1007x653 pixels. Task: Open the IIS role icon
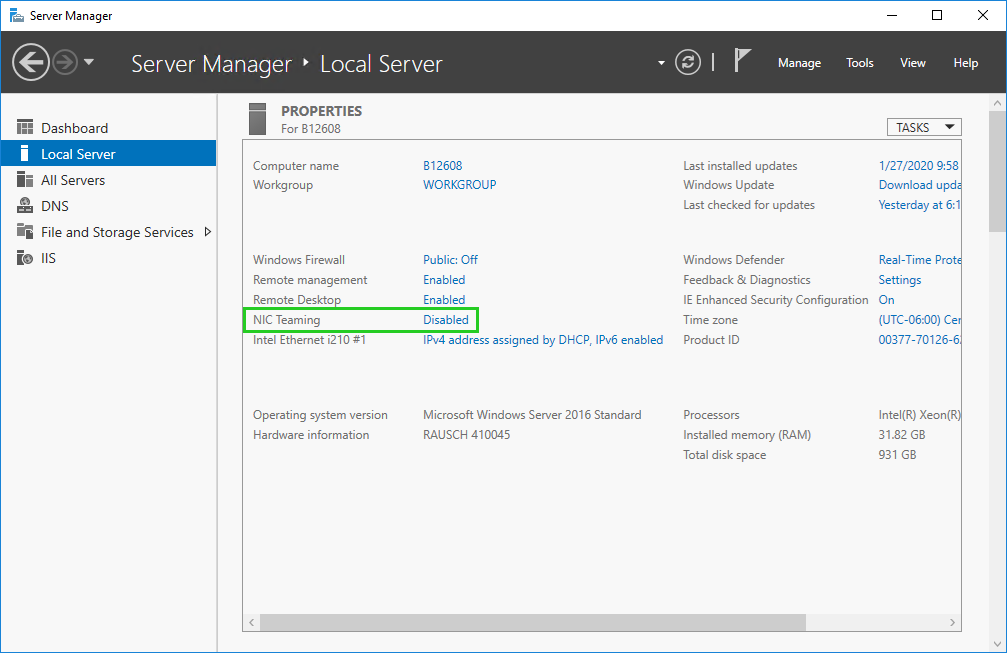pyautogui.click(x=25, y=258)
